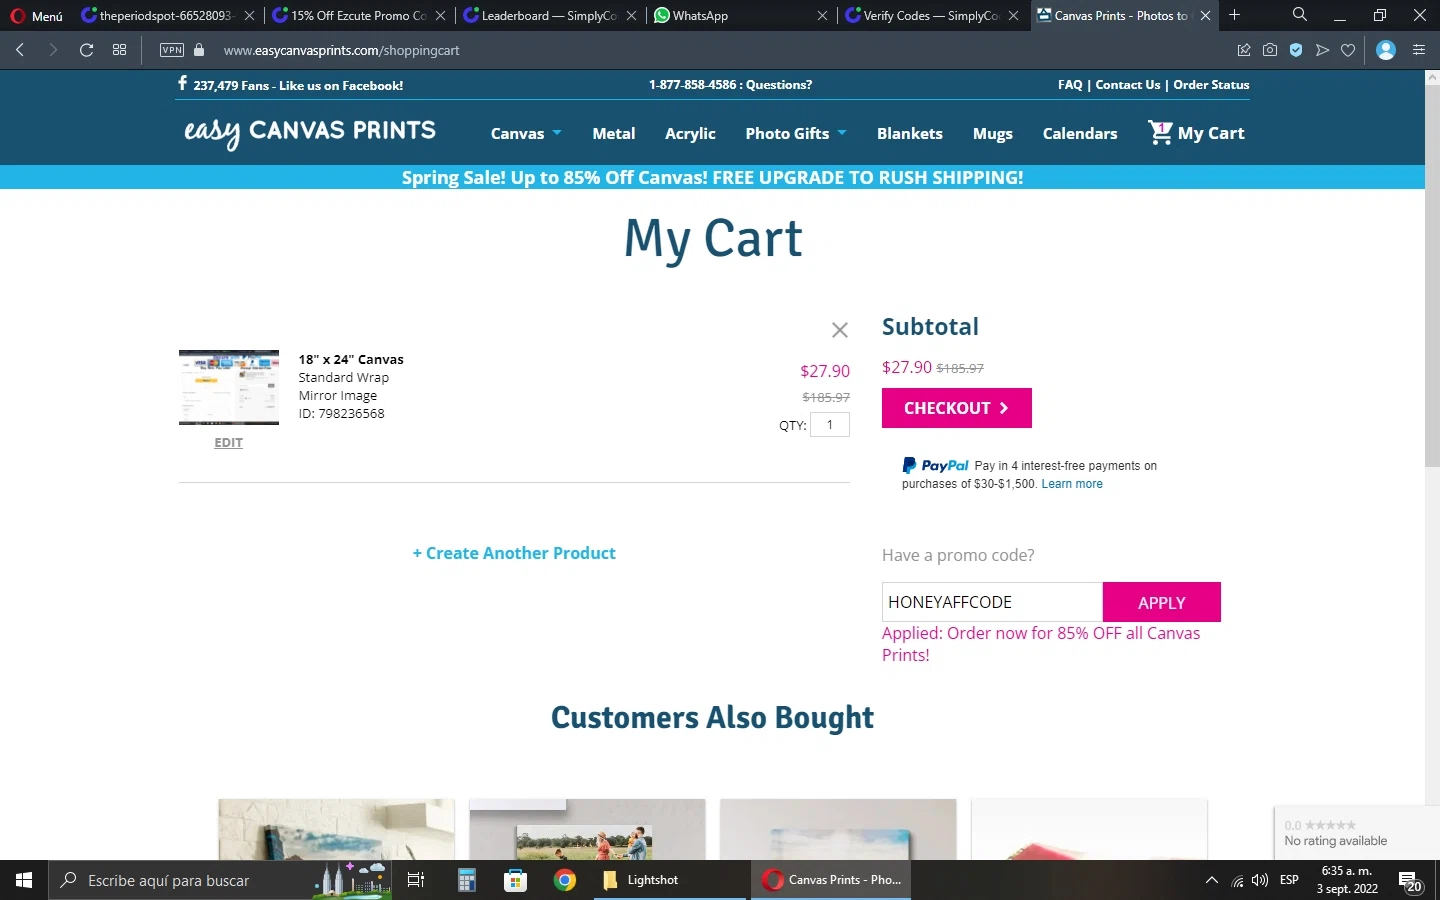Click the pink CHECKOUT button

pos(957,408)
